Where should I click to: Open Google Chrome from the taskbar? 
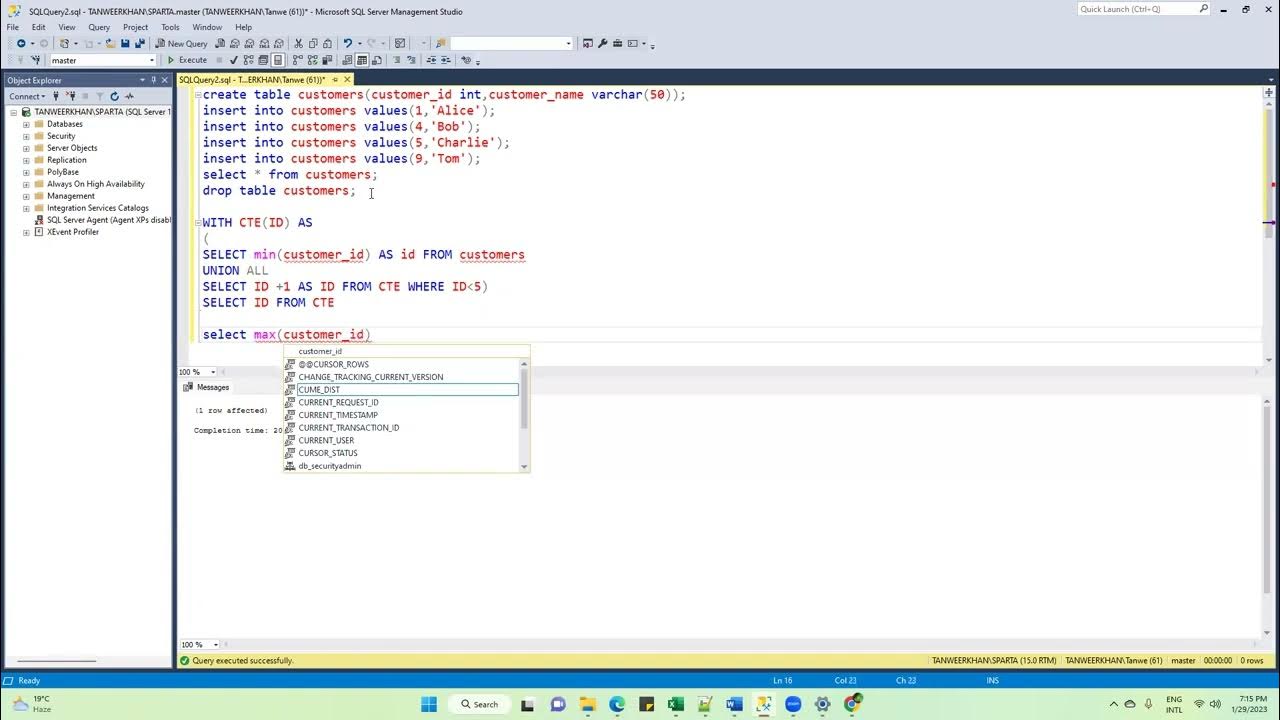(x=852, y=704)
